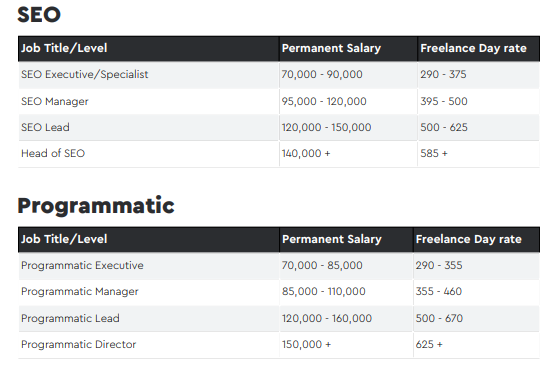This screenshot has height=372, width=550.
Task: Click the 95,000 - 120,000 salary value
Action: (324, 101)
